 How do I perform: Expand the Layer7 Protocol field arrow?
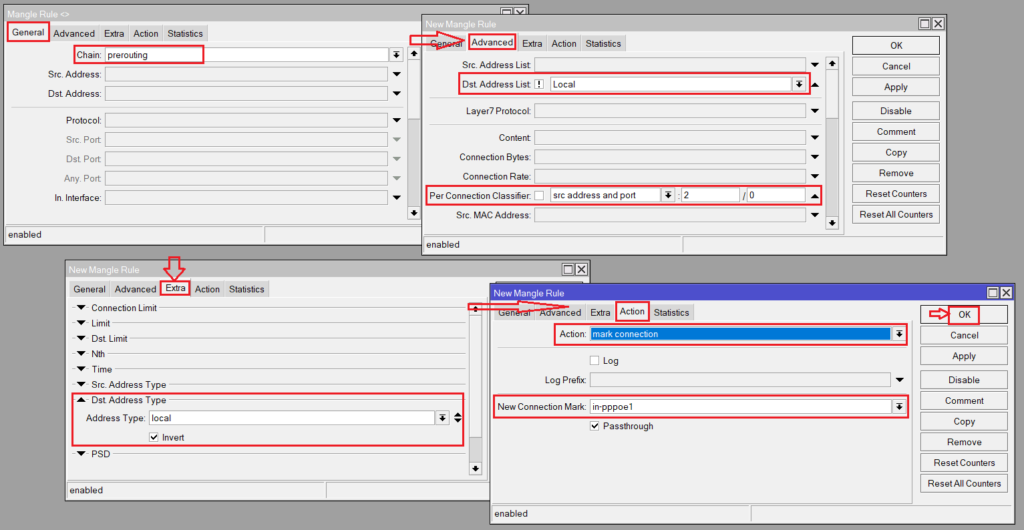point(816,111)
